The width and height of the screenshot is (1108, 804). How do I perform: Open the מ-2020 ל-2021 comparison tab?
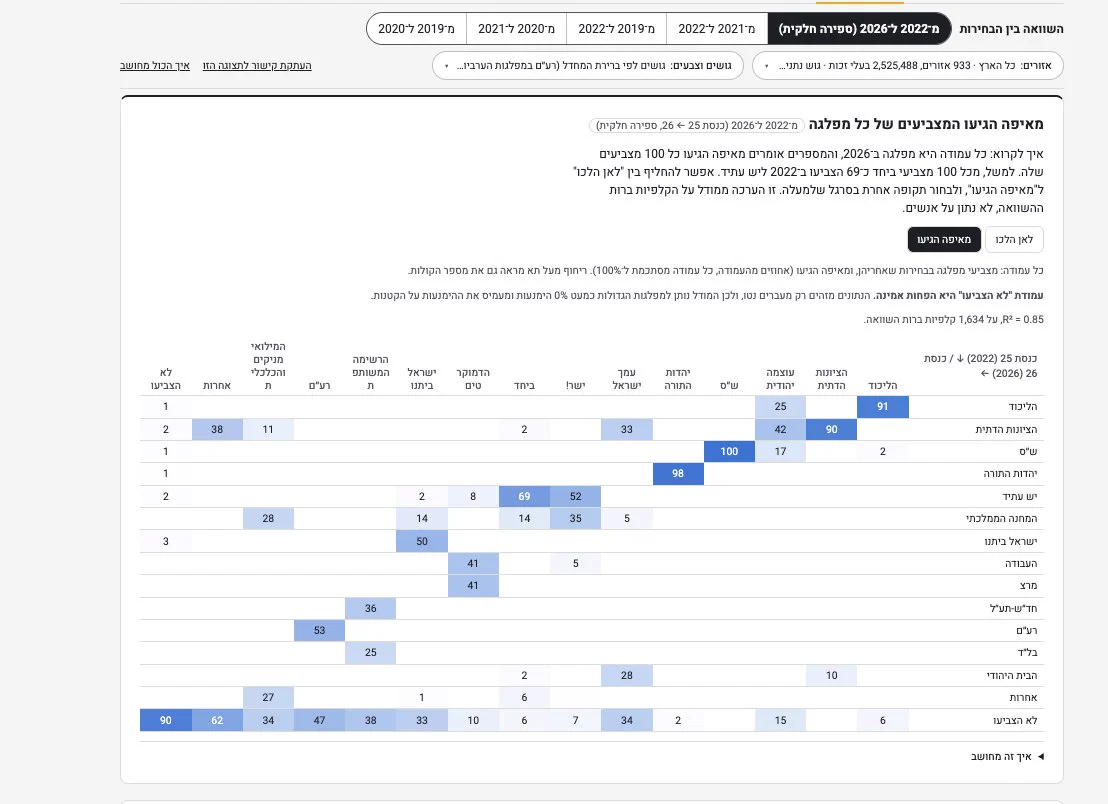516,29
